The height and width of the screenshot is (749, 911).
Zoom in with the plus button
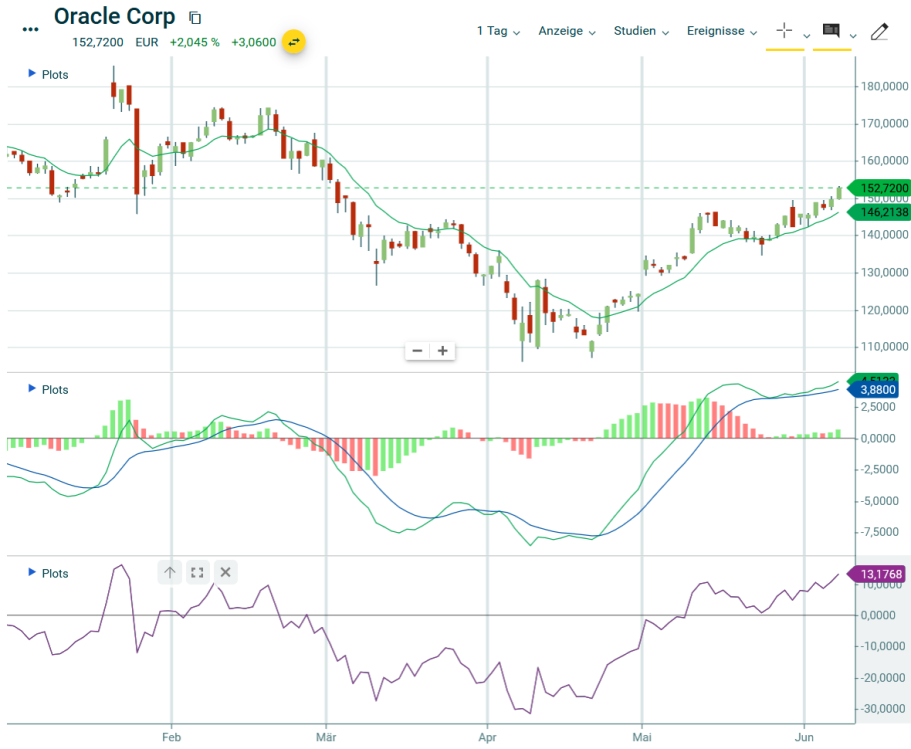[x=443, y=350]
